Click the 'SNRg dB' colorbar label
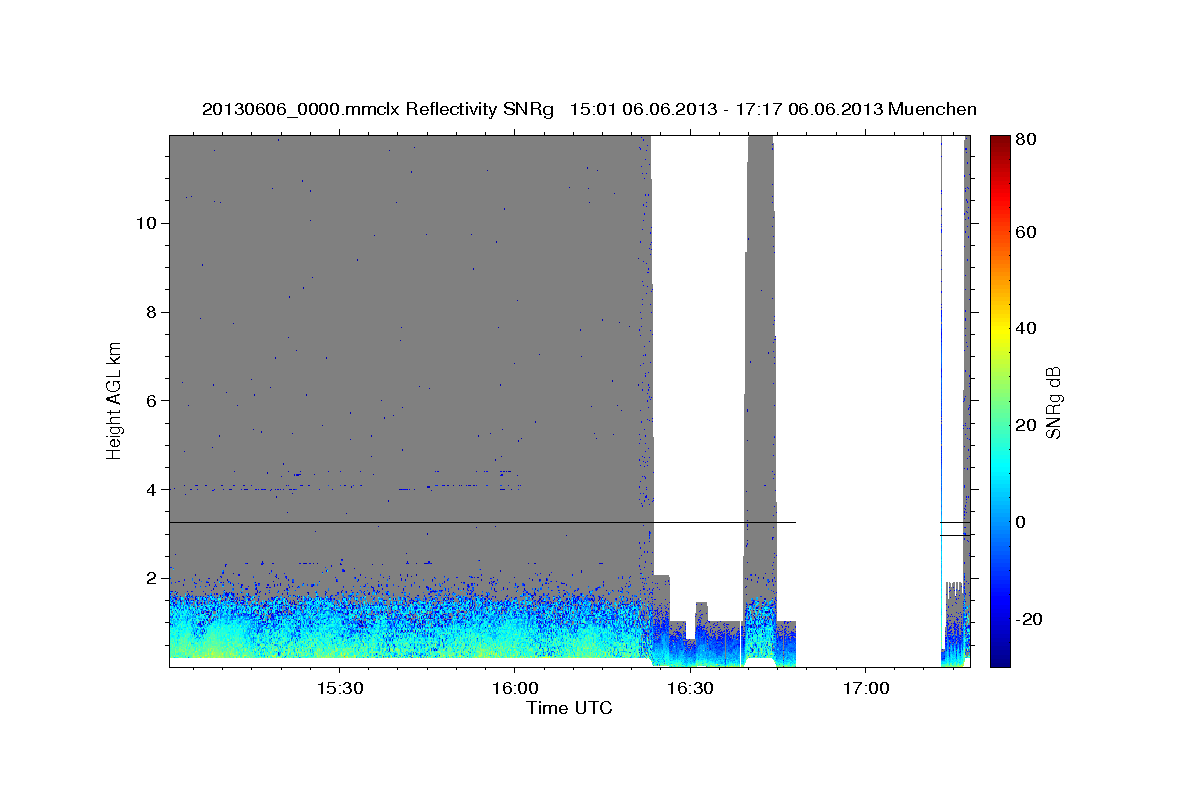The height and width of the screenshot is (800, 1200). point(1053,402)
